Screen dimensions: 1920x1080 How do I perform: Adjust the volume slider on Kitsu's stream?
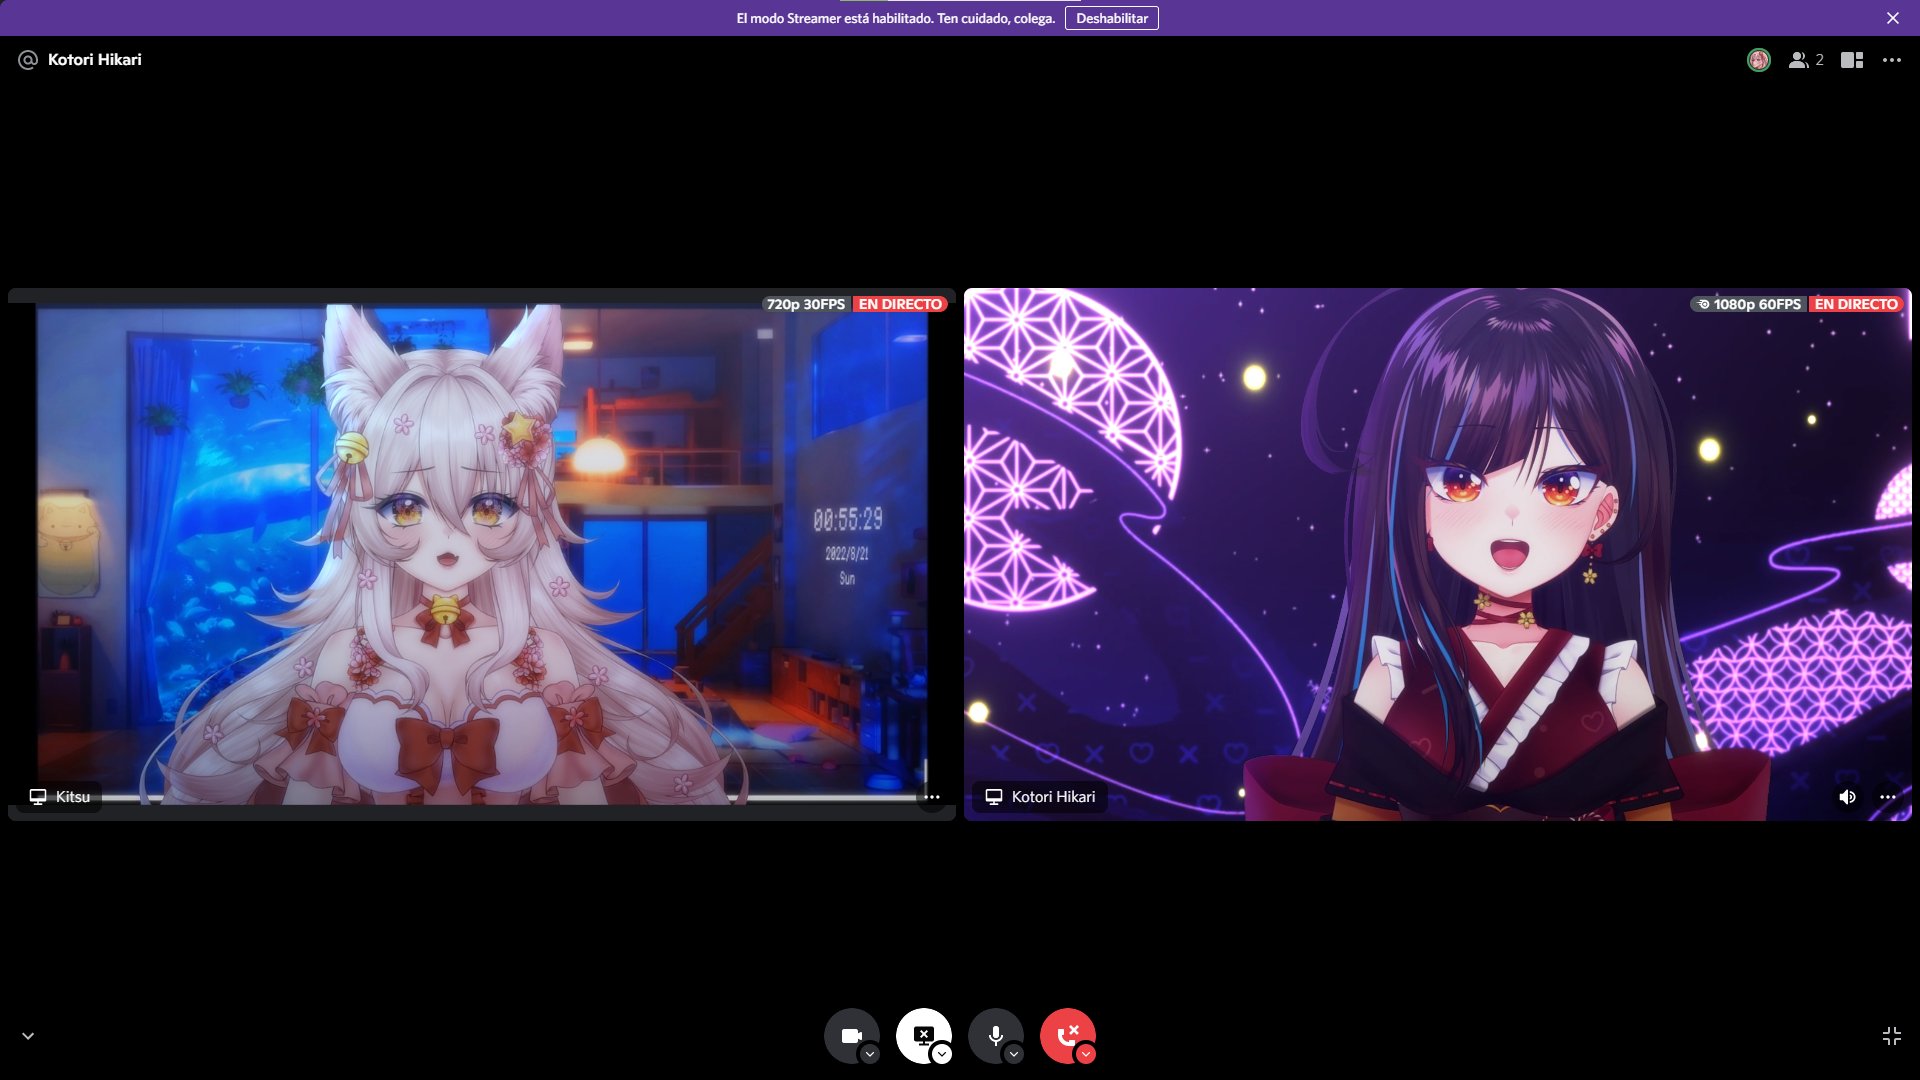click(500, 796)
